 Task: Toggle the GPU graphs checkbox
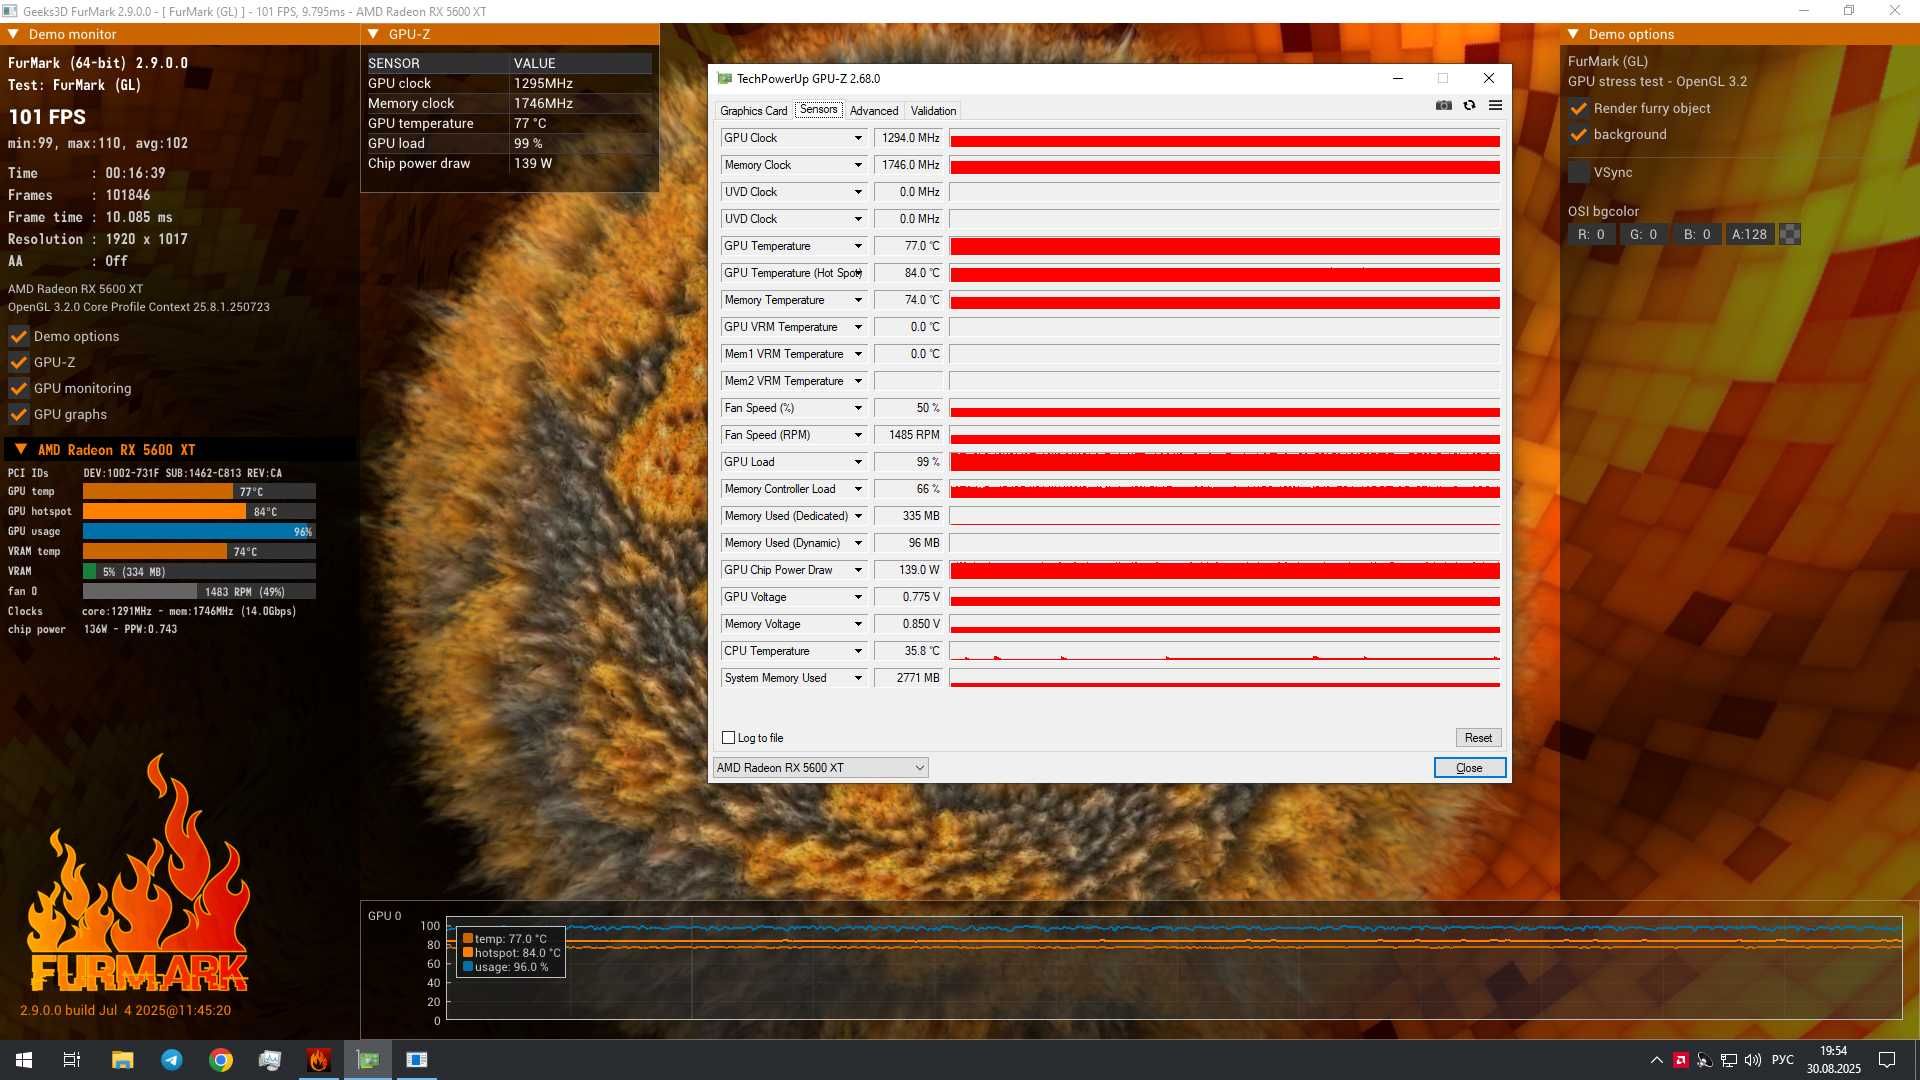coord(18,414)
